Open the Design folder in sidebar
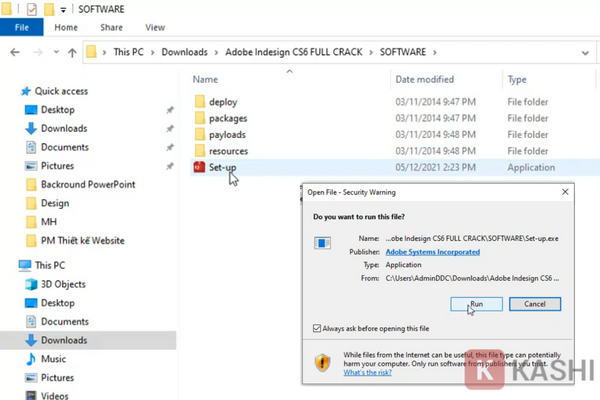The image size is (600, 400). [55, 203]
